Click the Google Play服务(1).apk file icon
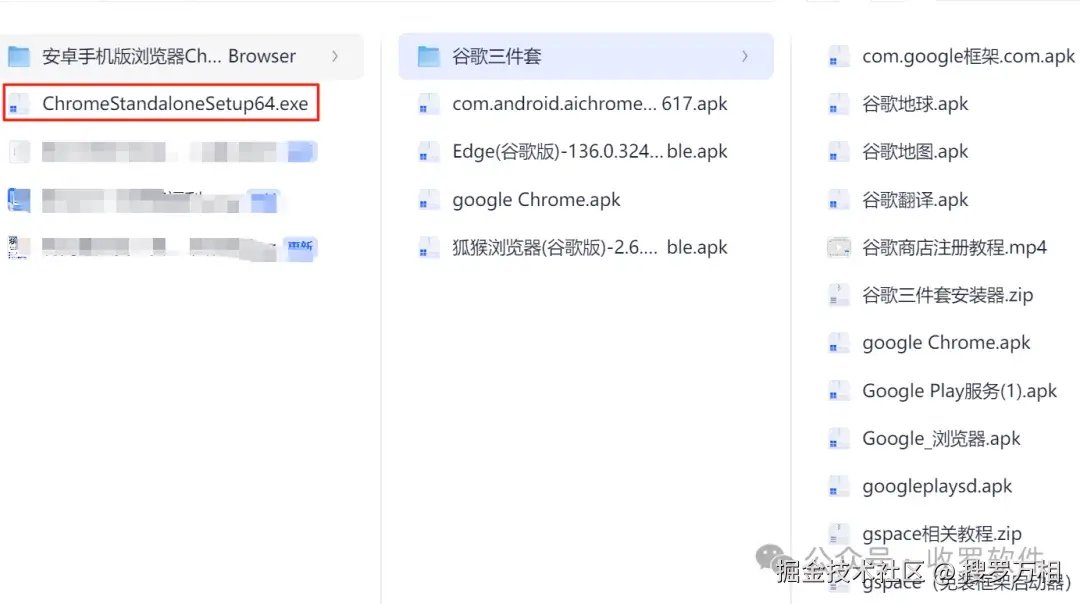 coord(838,391)
